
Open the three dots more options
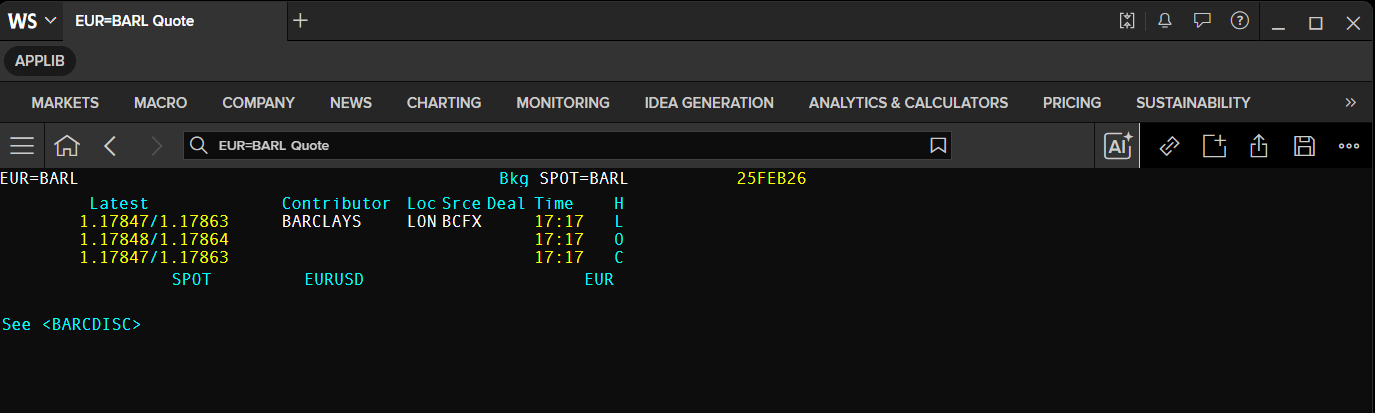pos(1348,146)
